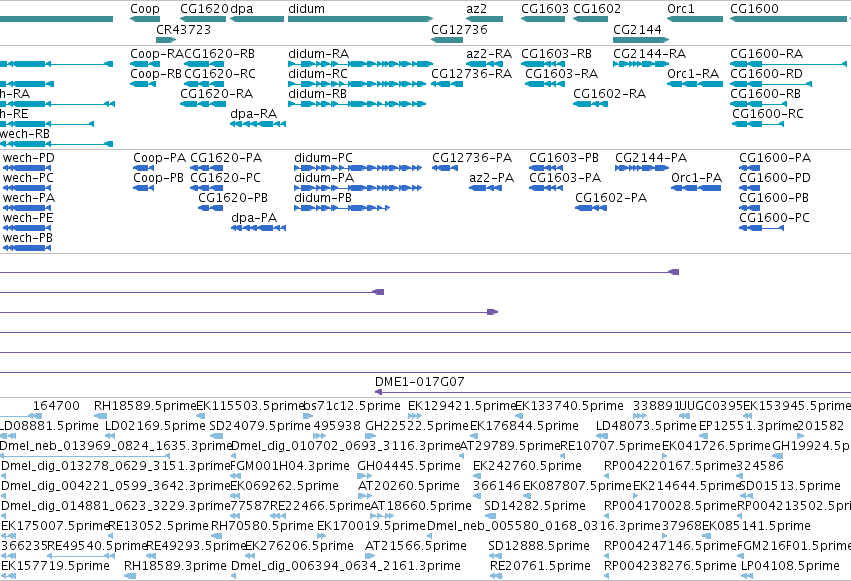This screenshot has width=851, height=581.
Task: Select the LP04108.5prime EST label
Action: tap(790, 566)
